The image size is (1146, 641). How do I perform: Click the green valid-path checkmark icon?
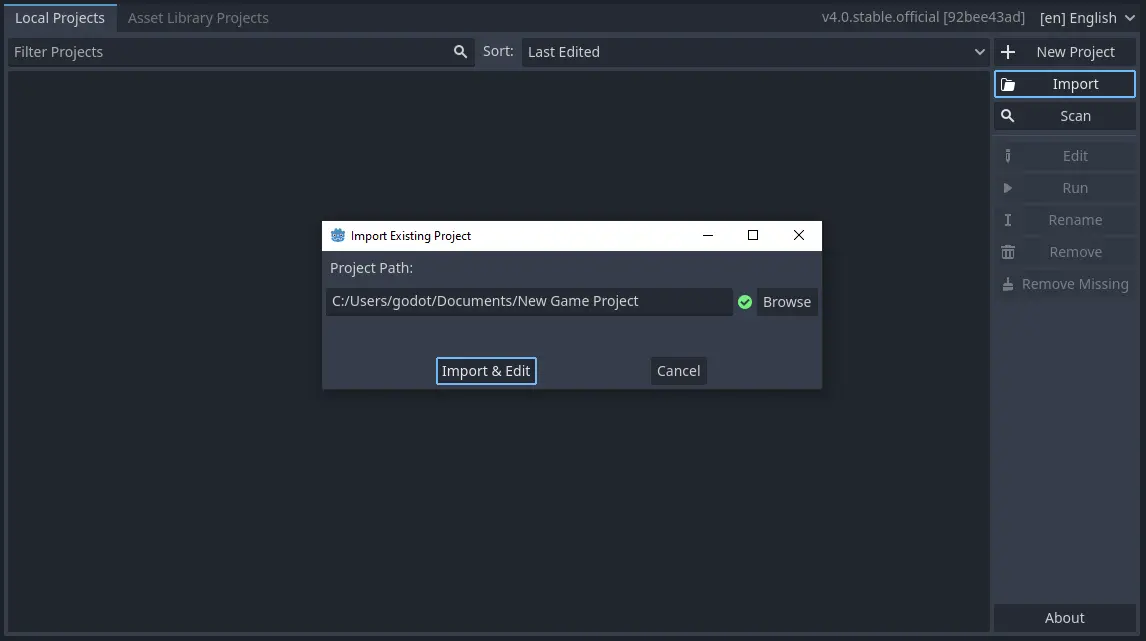pyautogui.click(x=745, y=302)
